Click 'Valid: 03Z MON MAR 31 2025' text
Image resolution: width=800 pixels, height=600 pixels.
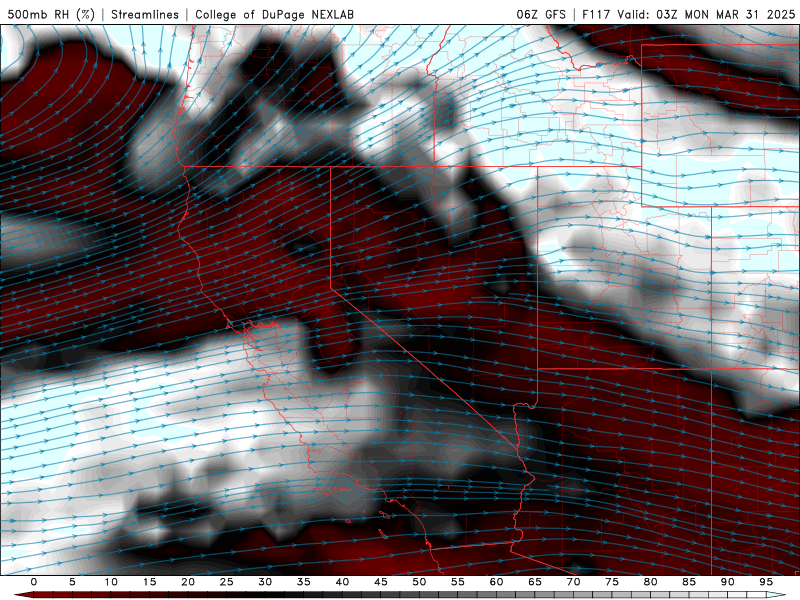(706, 14)
